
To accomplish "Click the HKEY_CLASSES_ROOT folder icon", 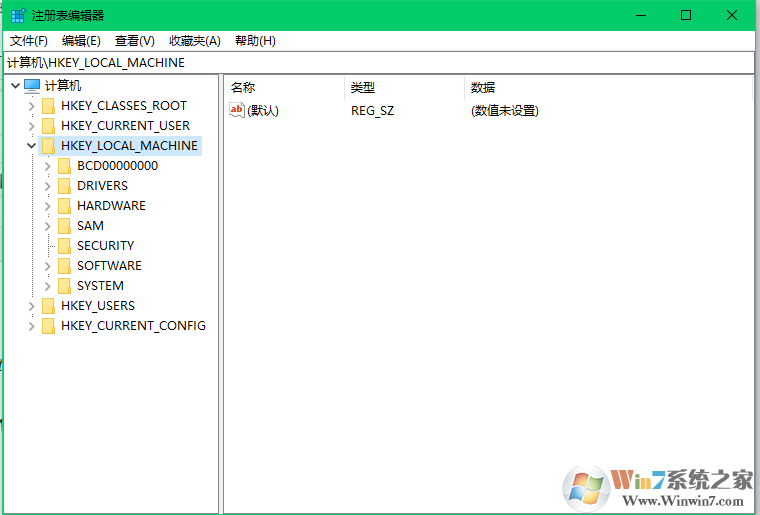I will 48,106.
